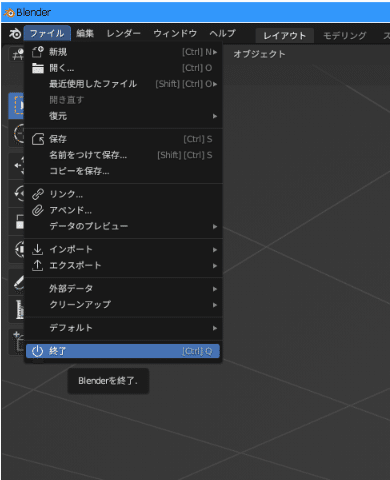Open the 編集 menu

[85, 34]
